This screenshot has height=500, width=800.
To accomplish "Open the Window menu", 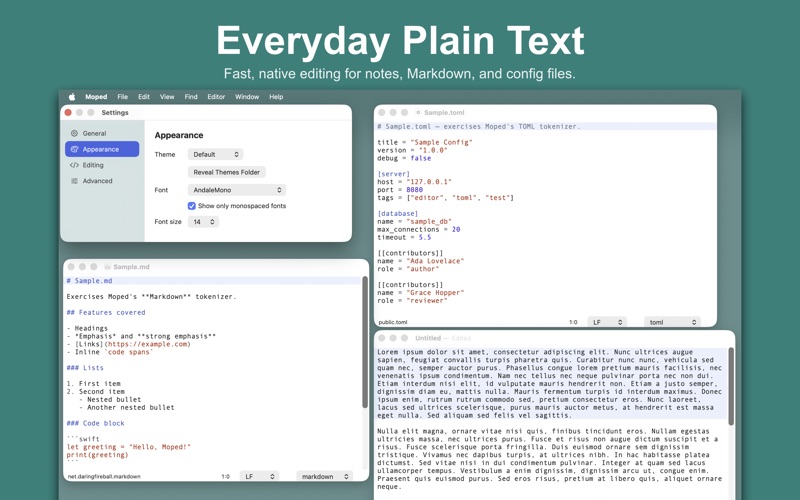I will pos(247,96).
